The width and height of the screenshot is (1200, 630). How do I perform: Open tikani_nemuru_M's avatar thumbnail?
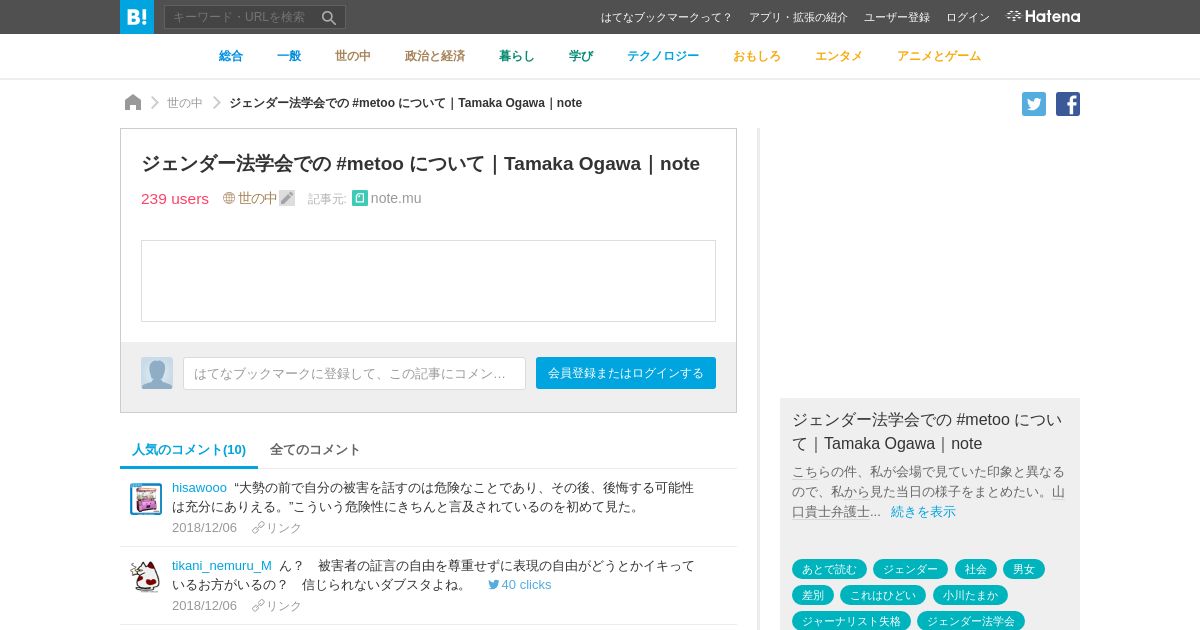146,577
